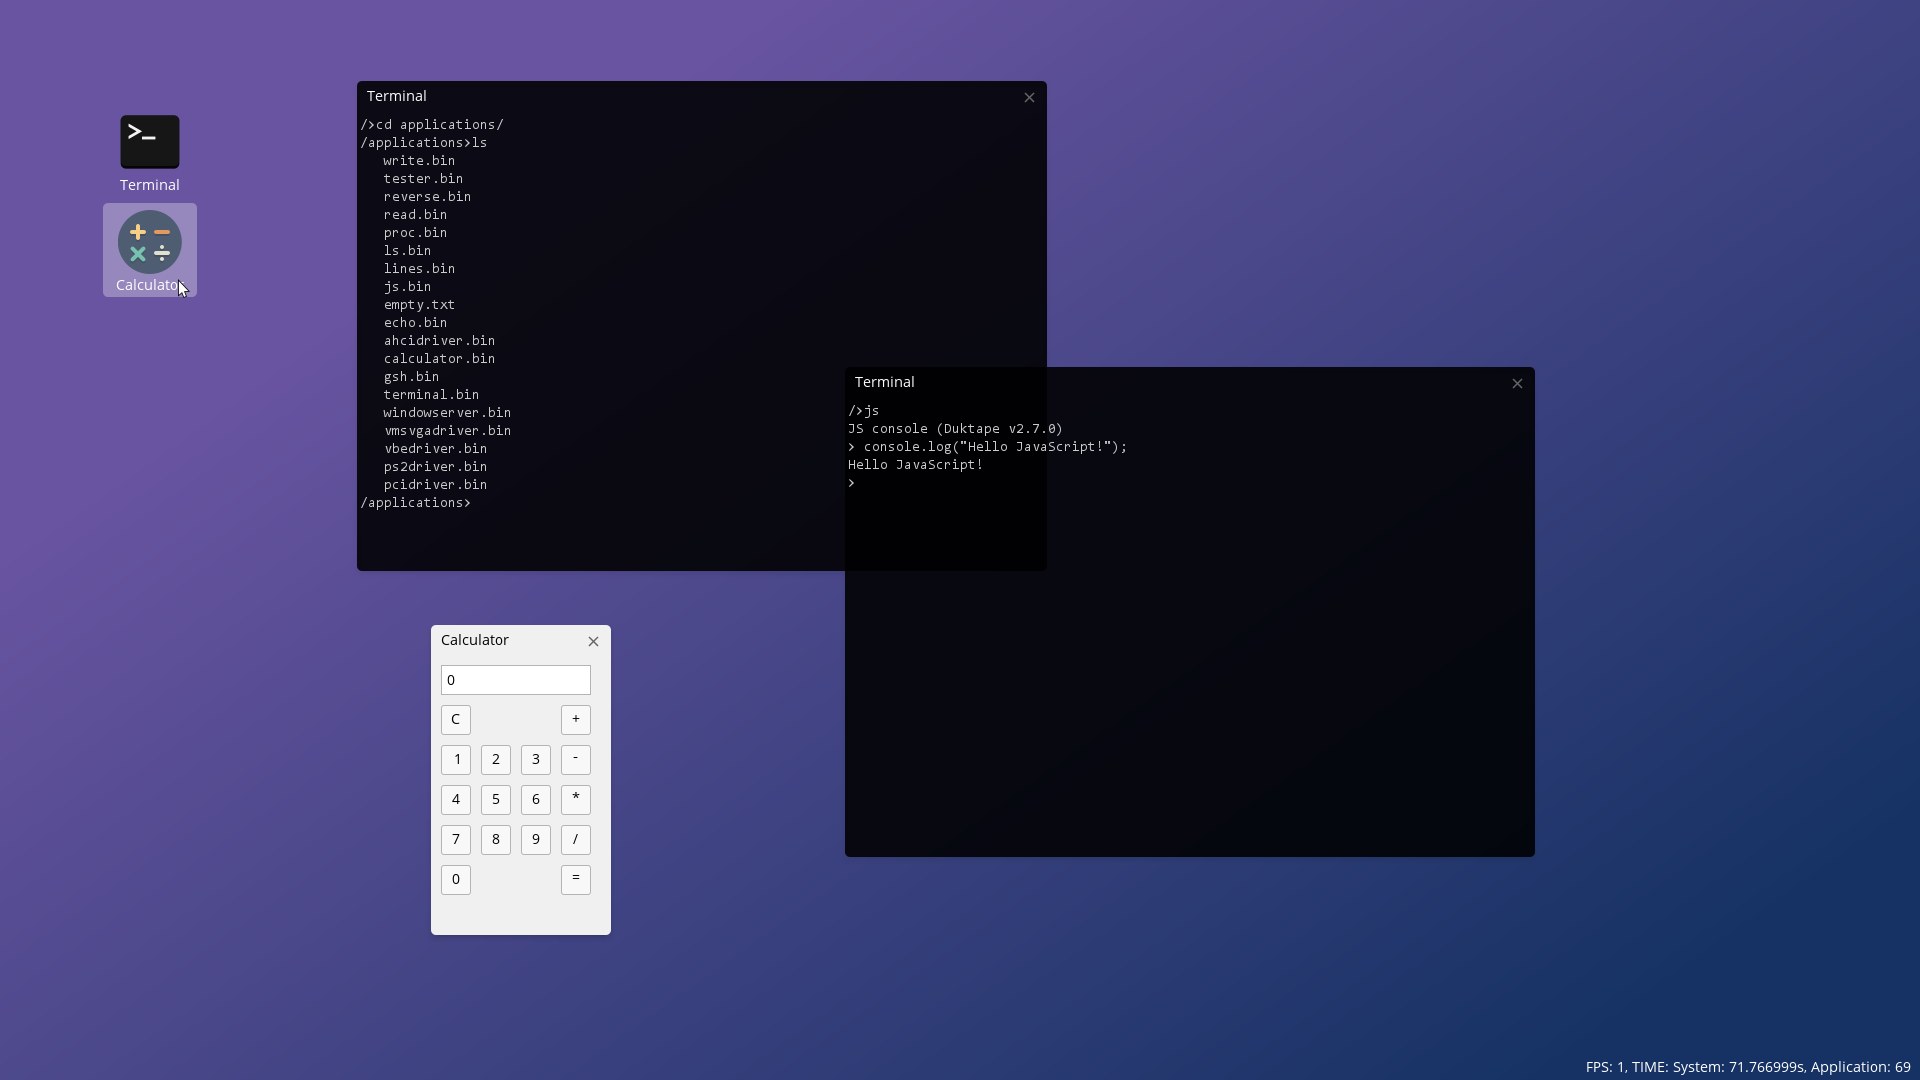
Task: Tap digit 7 on the Calculator
Action: tap(456, 840)
